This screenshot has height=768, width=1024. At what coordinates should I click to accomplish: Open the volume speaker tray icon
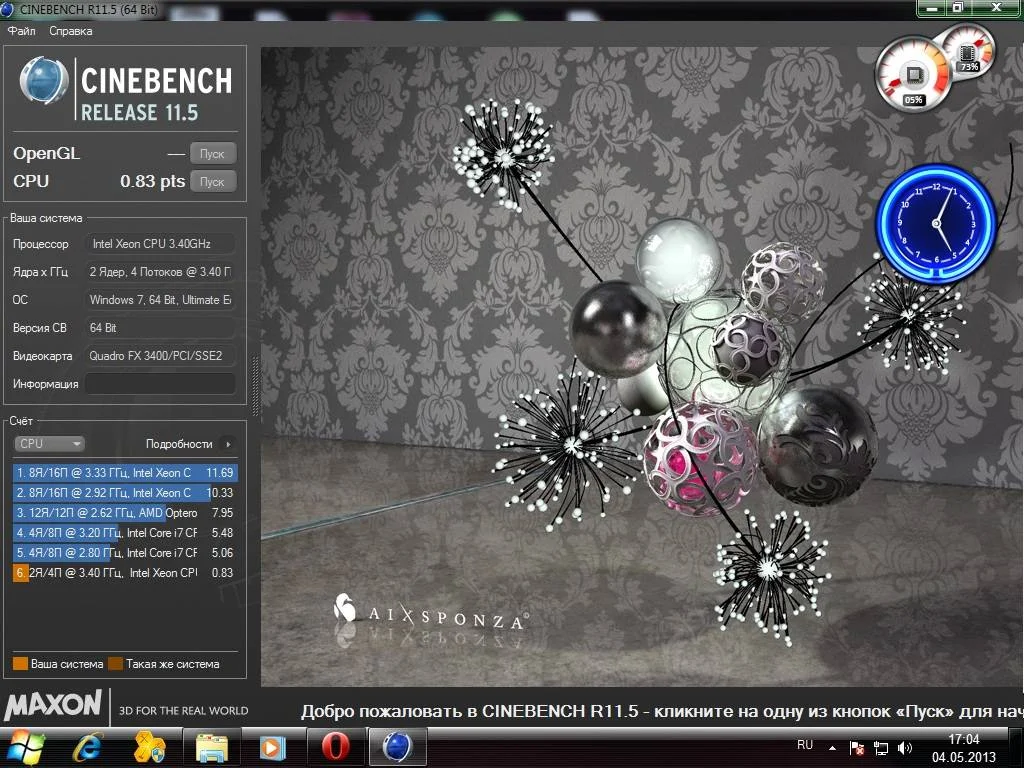[905, 748]
